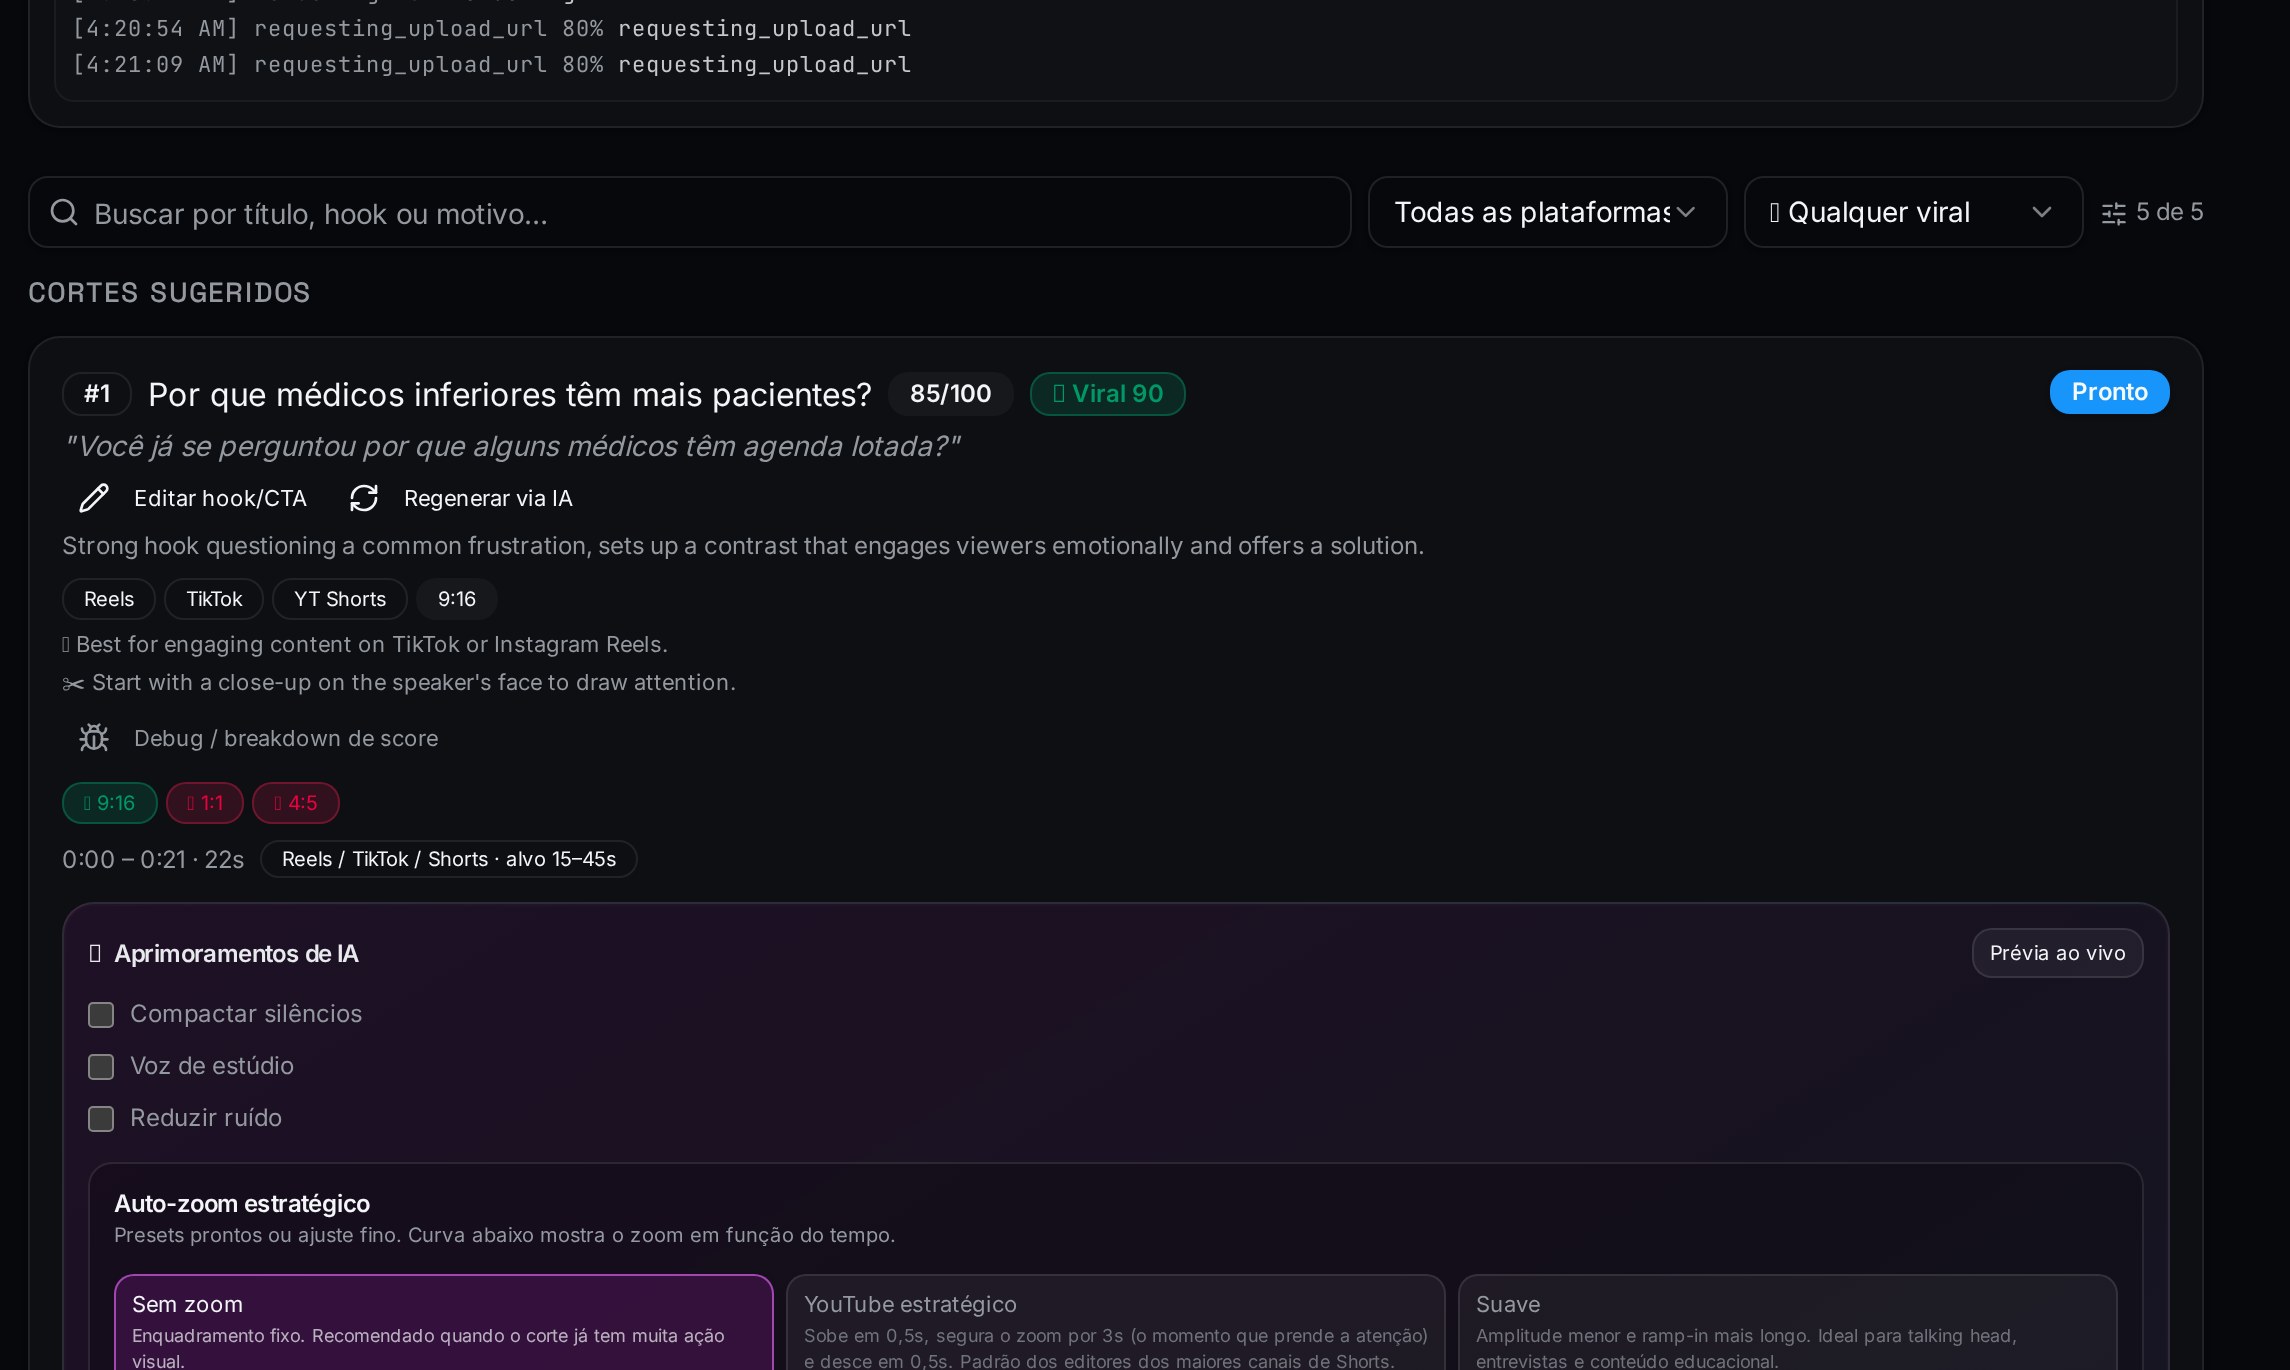This screenshot has width=2290, height=1370.
Task: Click the refresh icon for Regenerar via IA
Action: pyautogui.click(x=364, y=498)
